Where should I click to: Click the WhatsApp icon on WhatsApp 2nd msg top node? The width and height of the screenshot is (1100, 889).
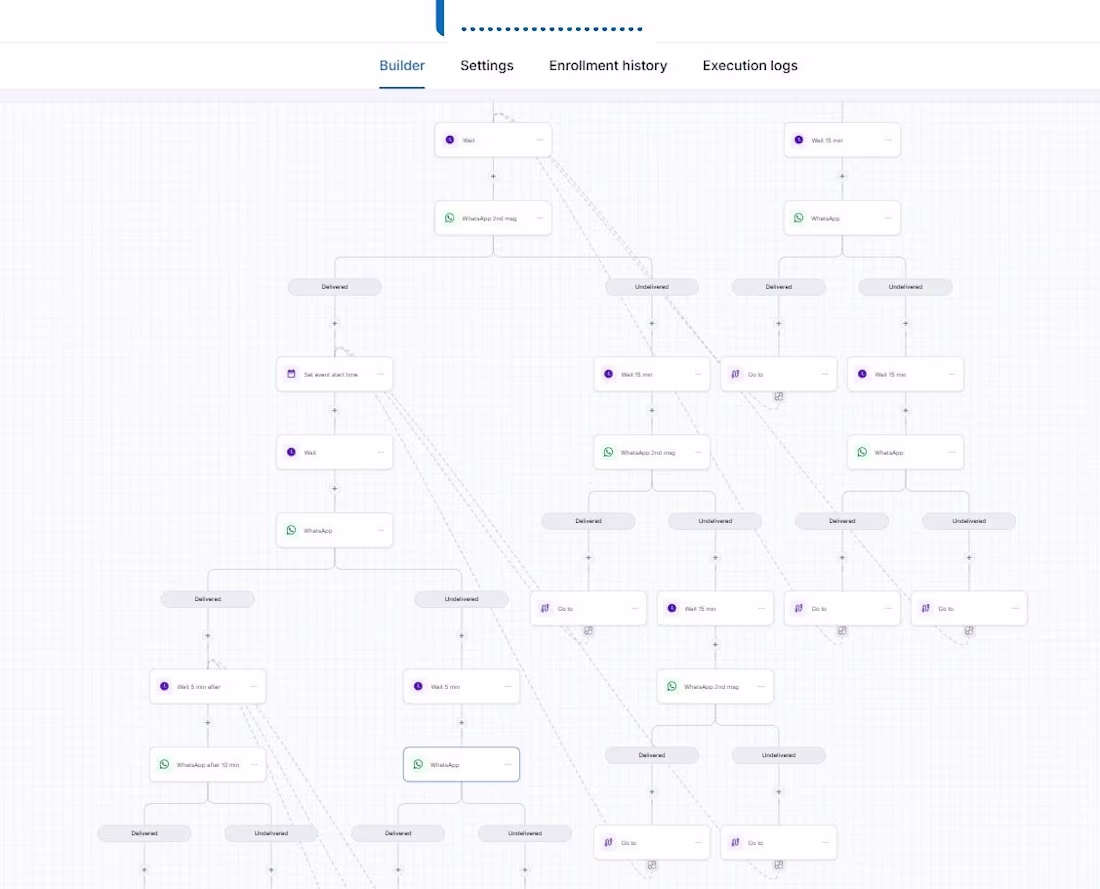pos(450,218)
